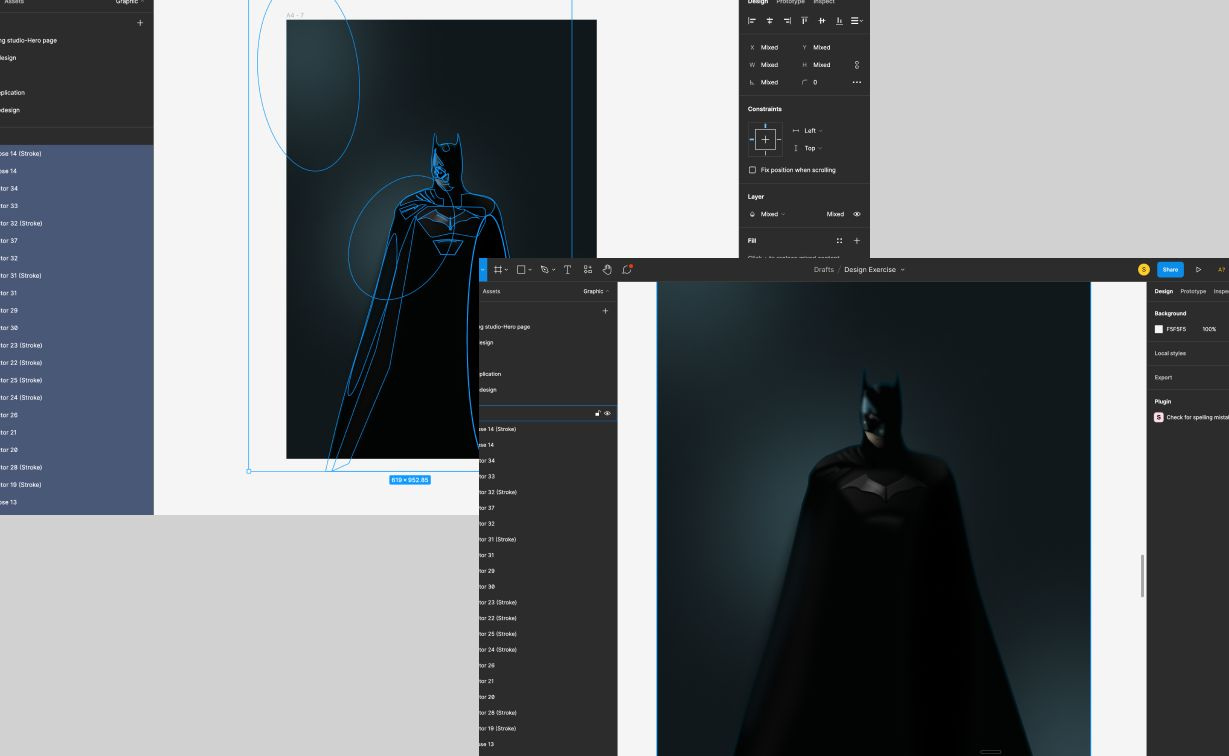The height and width of the screenshot is (756, 1229).
Task: Enable Fix position when scrolling
Action: tap(752, 170)
